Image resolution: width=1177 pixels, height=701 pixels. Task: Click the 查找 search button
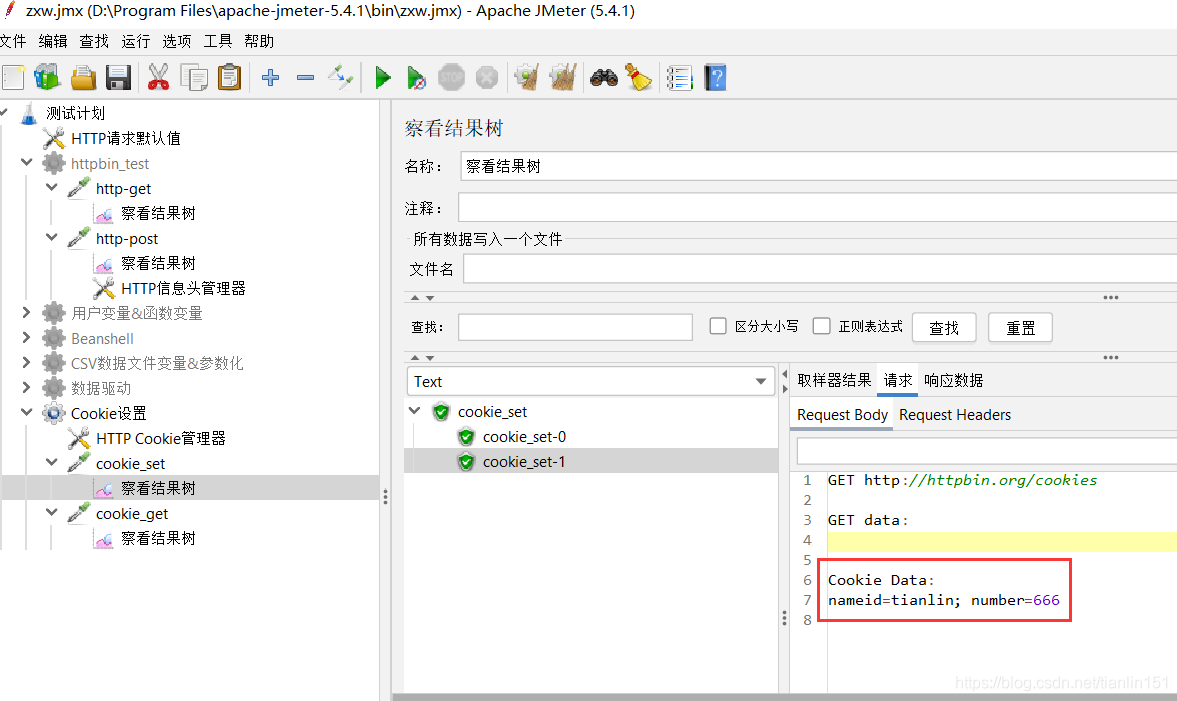(944, 328)
